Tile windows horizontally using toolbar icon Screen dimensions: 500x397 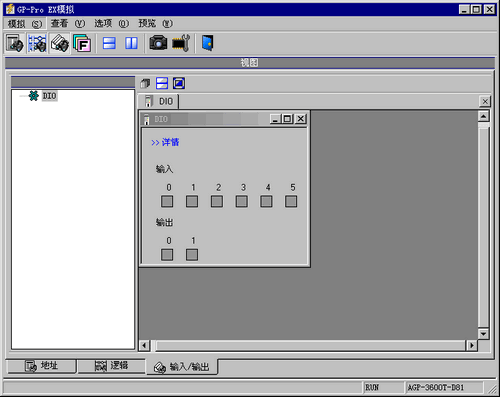point(109,43)
